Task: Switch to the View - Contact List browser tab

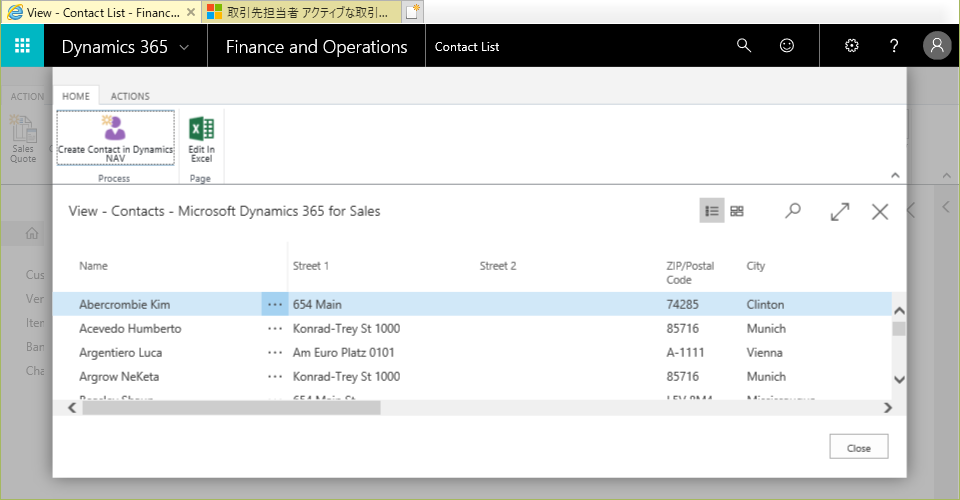Action: tap(101, 12)
